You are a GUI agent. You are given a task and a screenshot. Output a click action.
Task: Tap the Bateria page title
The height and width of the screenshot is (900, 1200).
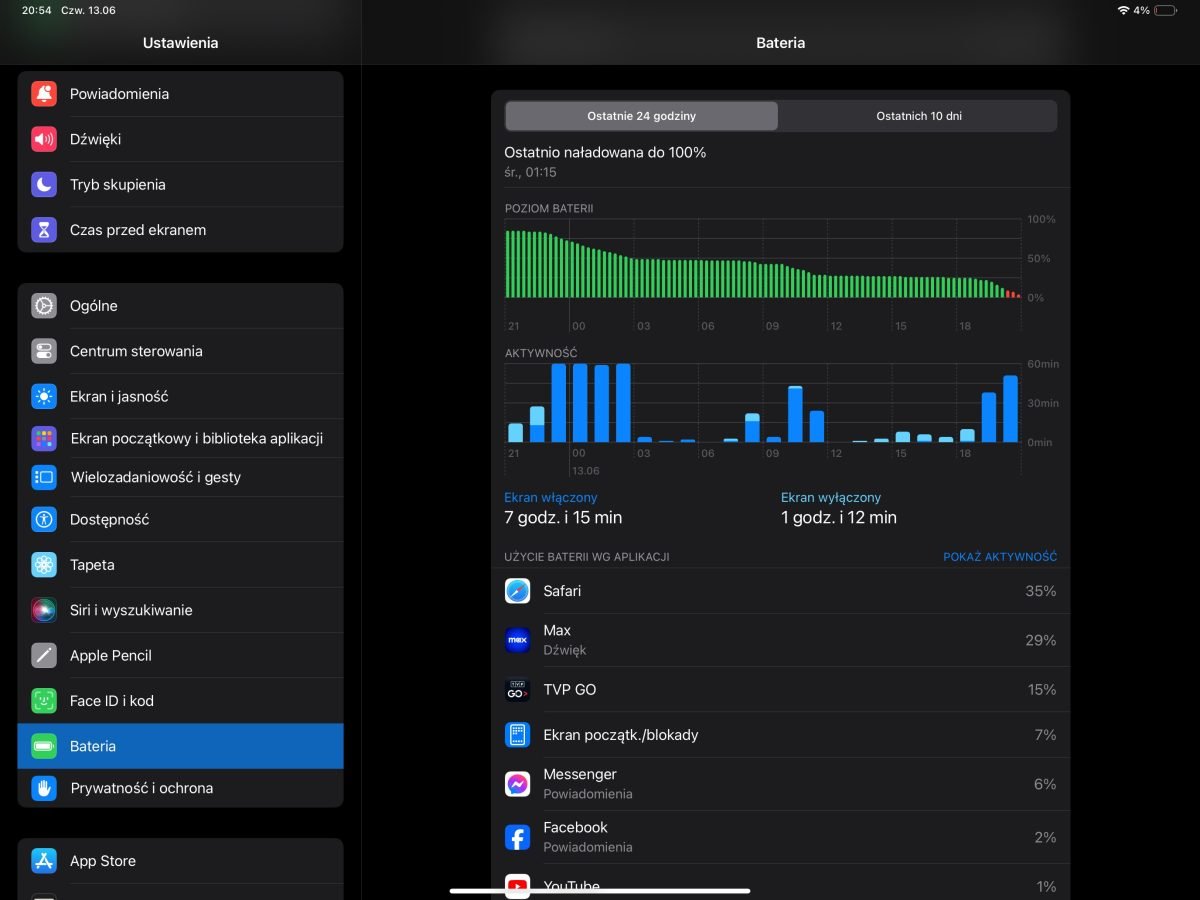point(781,43)
